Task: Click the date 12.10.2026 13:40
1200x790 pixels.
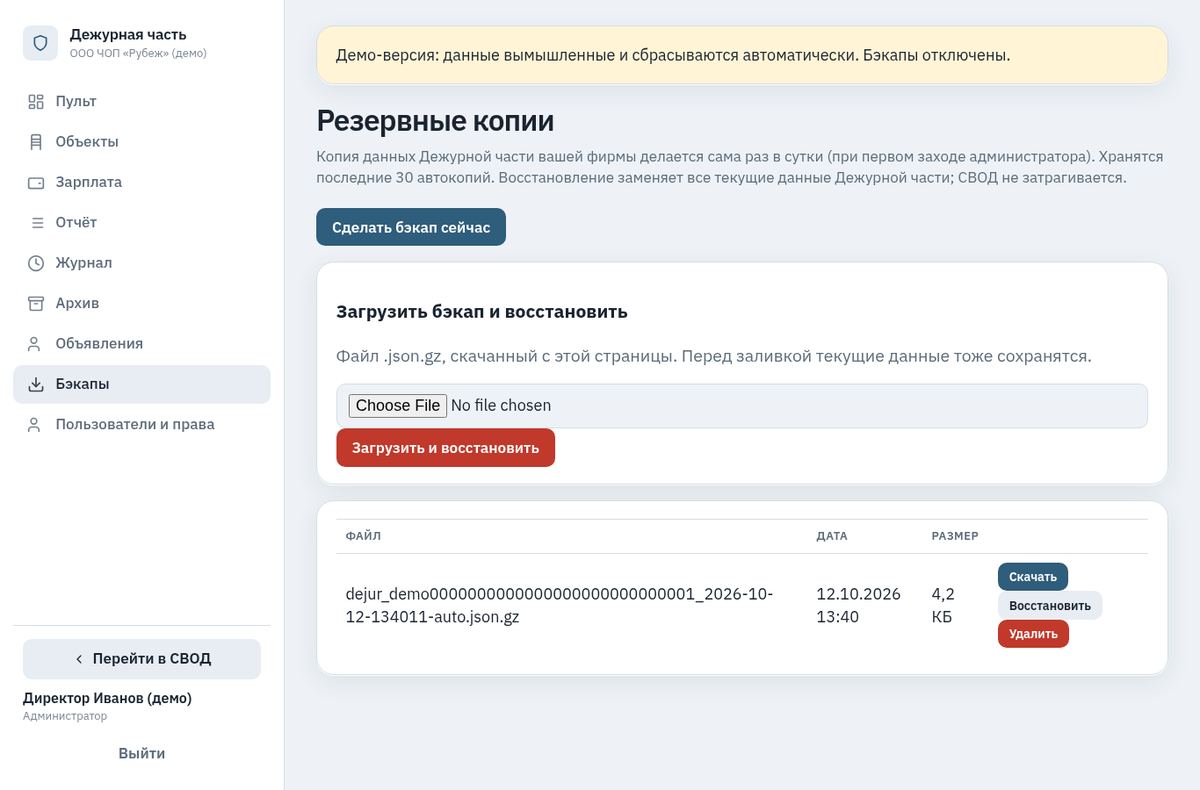Action: tap(858, 605)
